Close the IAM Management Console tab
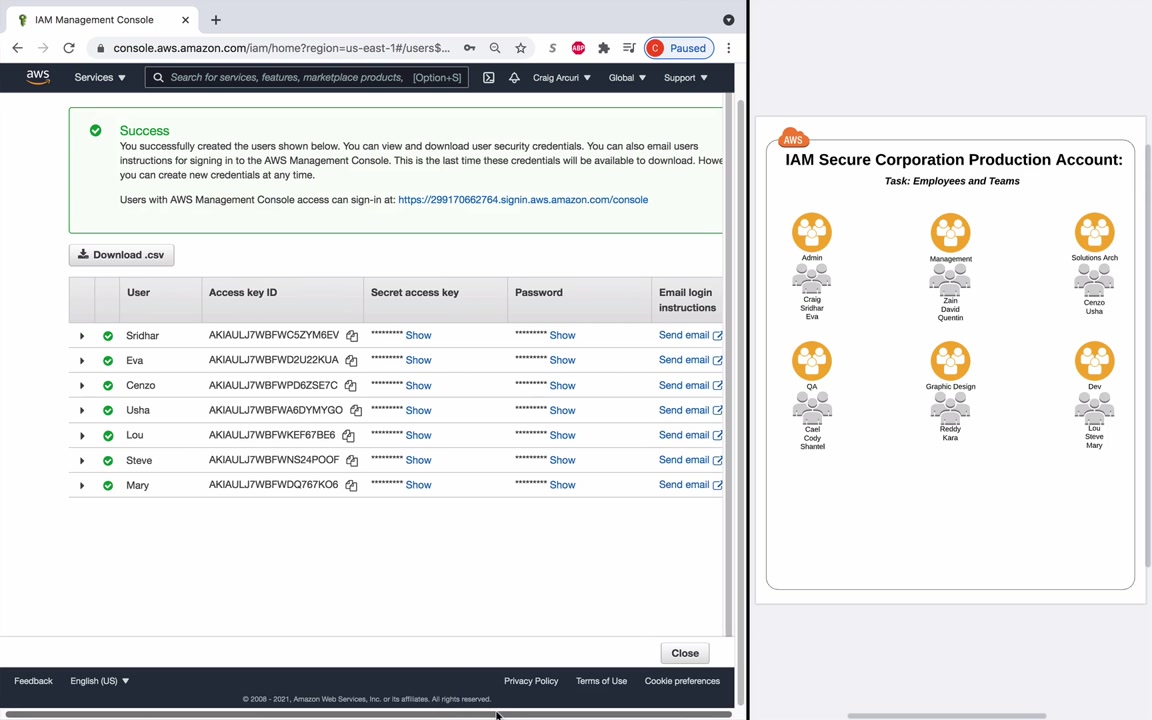The image size is (1152, 720). pos(185,20)
